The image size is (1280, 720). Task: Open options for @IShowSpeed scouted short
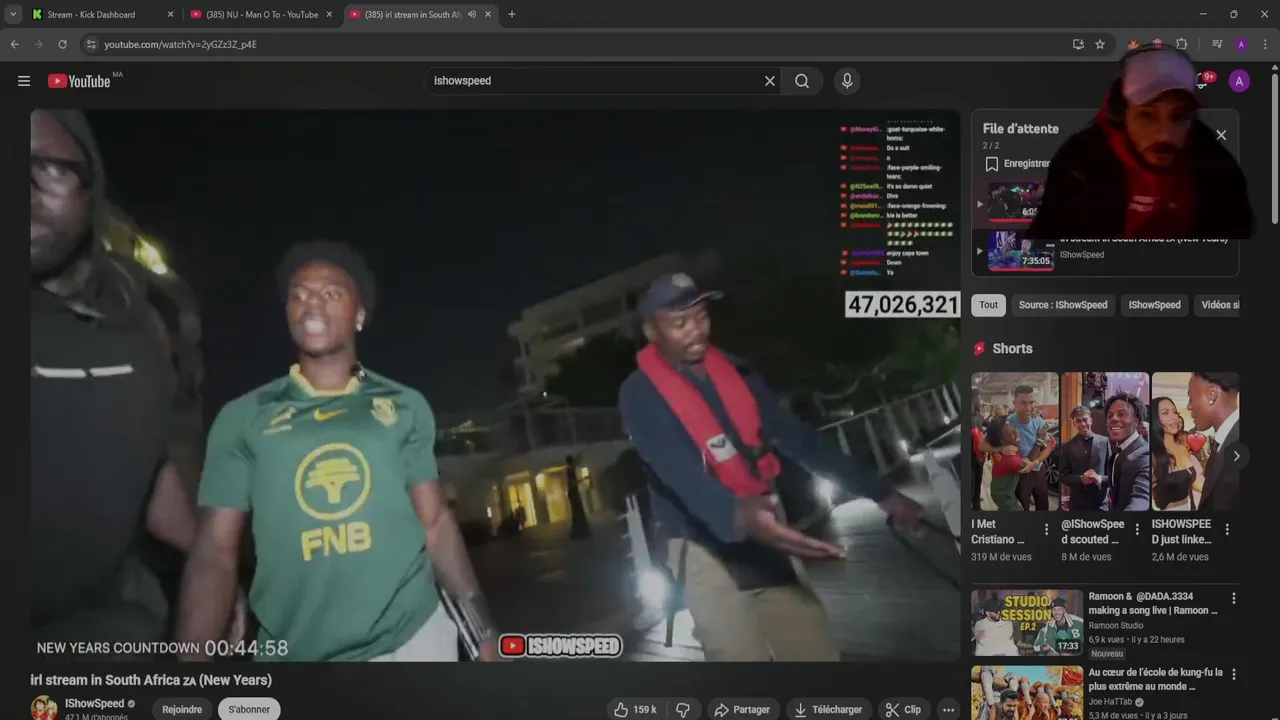click(1137, 530)
